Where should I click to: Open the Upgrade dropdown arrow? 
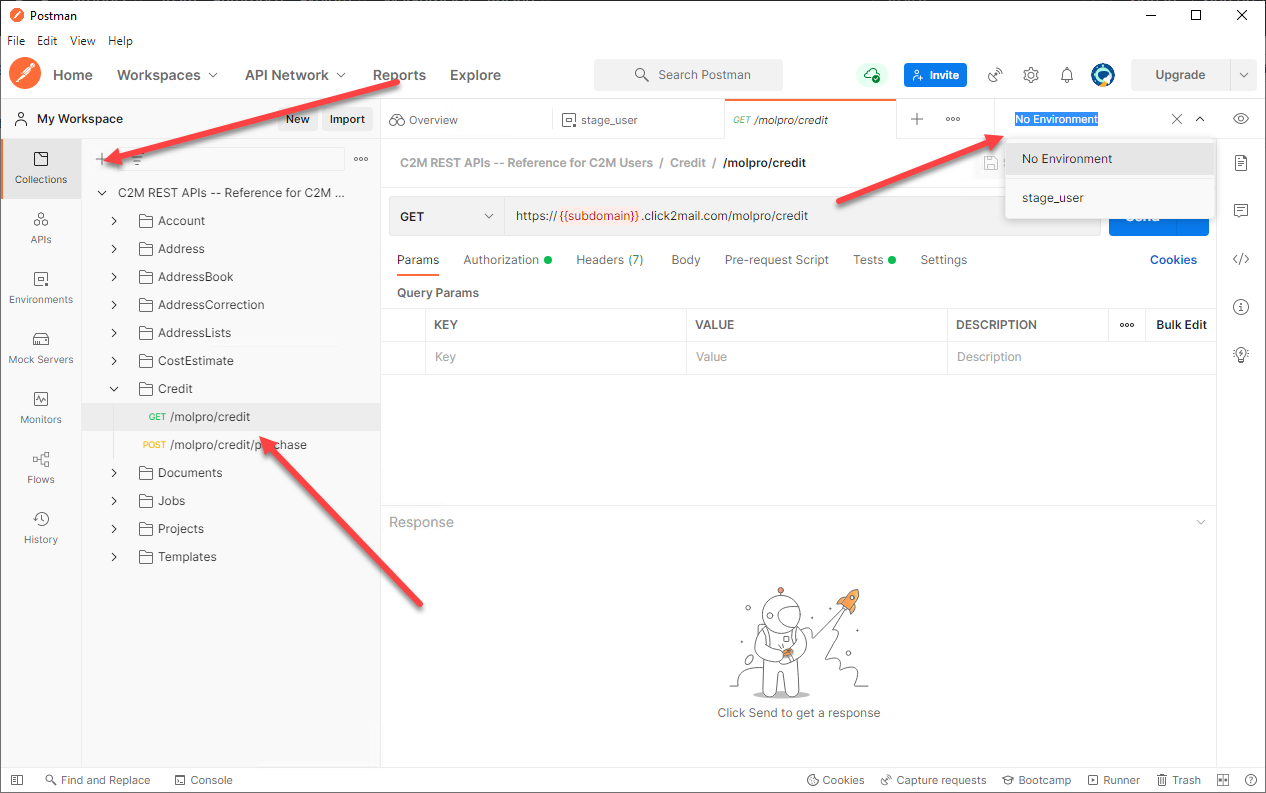[1243, 75]
